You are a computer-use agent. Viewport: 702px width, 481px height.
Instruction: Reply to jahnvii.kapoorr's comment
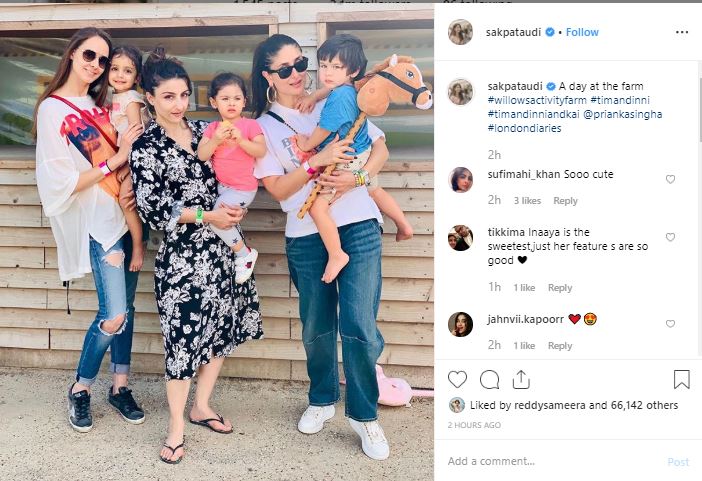tap(560, 345)
